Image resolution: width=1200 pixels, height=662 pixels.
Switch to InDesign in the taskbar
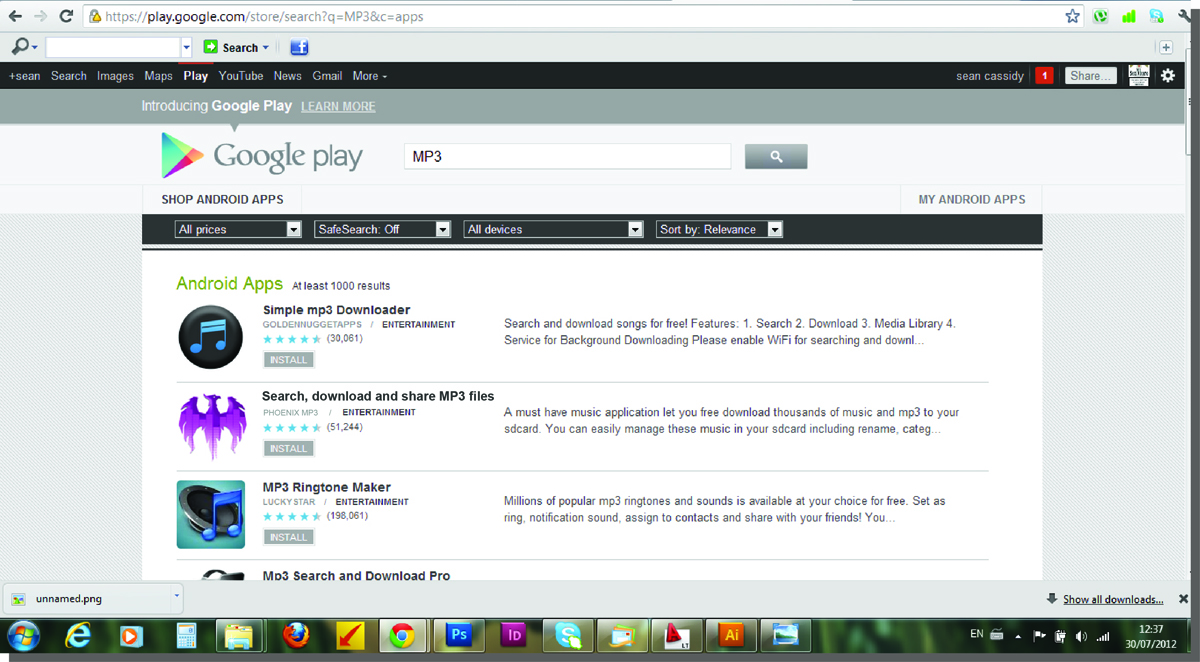coord(514,636)
